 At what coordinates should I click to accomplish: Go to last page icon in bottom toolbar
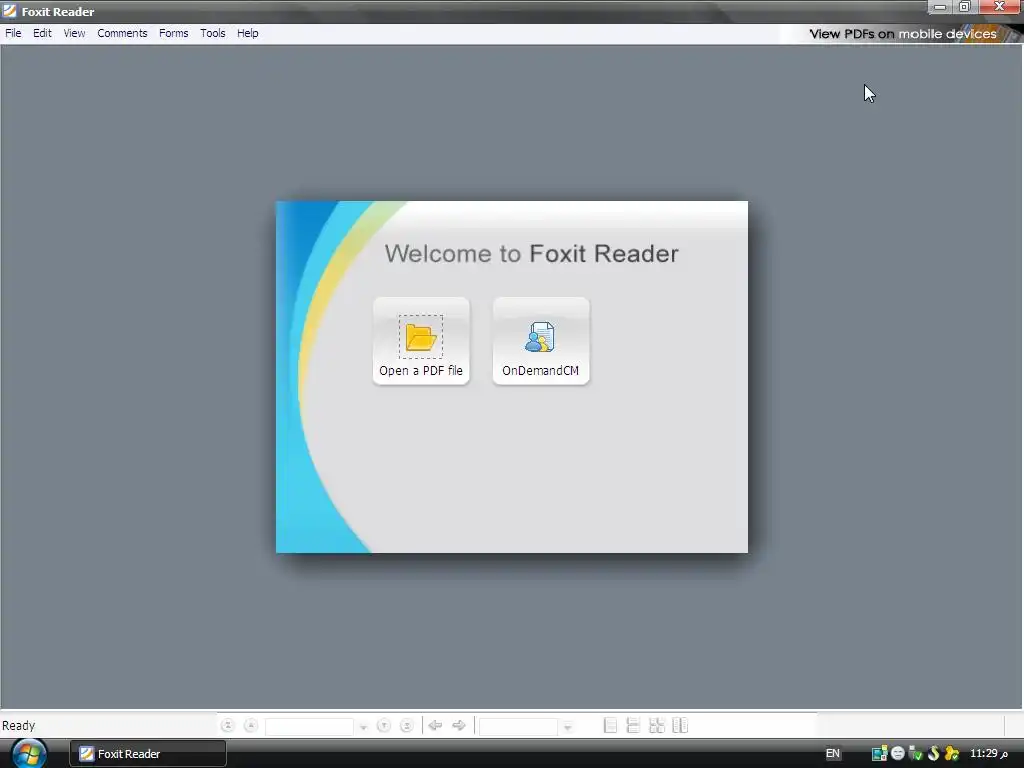(x=407, y=726)
